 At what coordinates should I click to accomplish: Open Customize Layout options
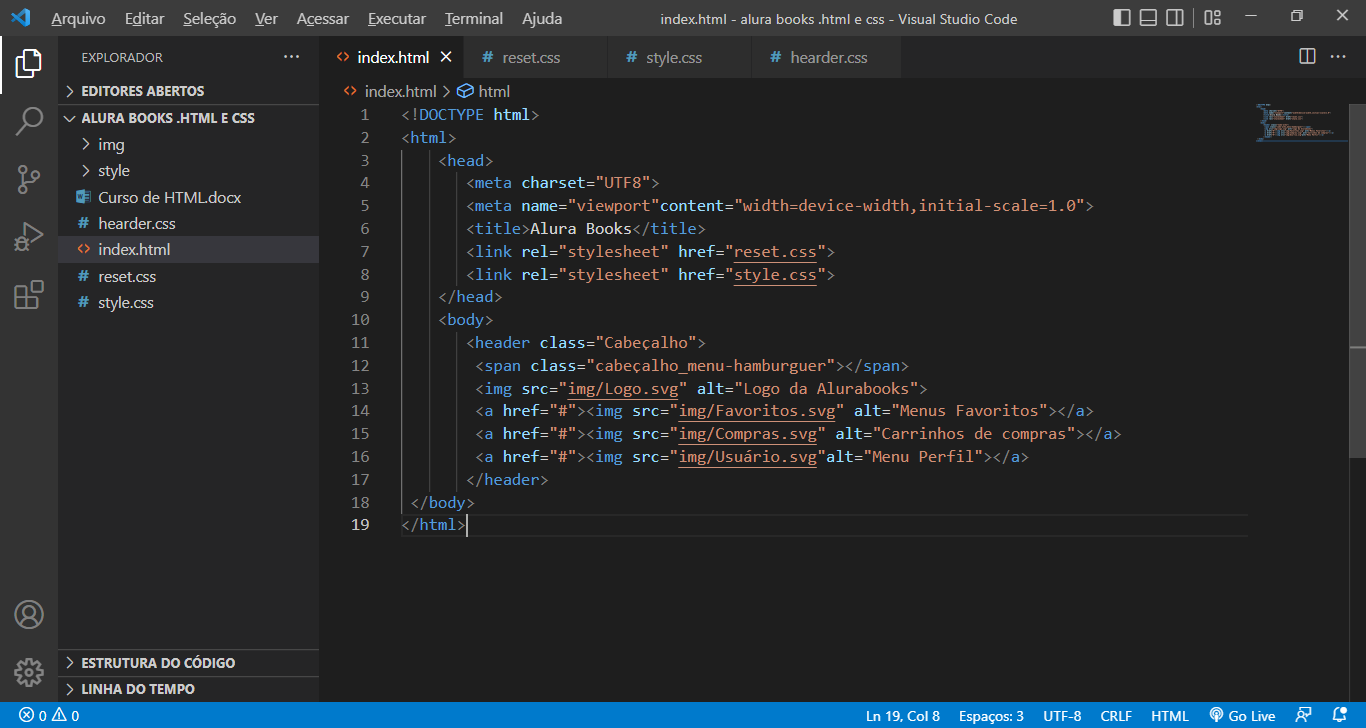[x=1212, y=18]
